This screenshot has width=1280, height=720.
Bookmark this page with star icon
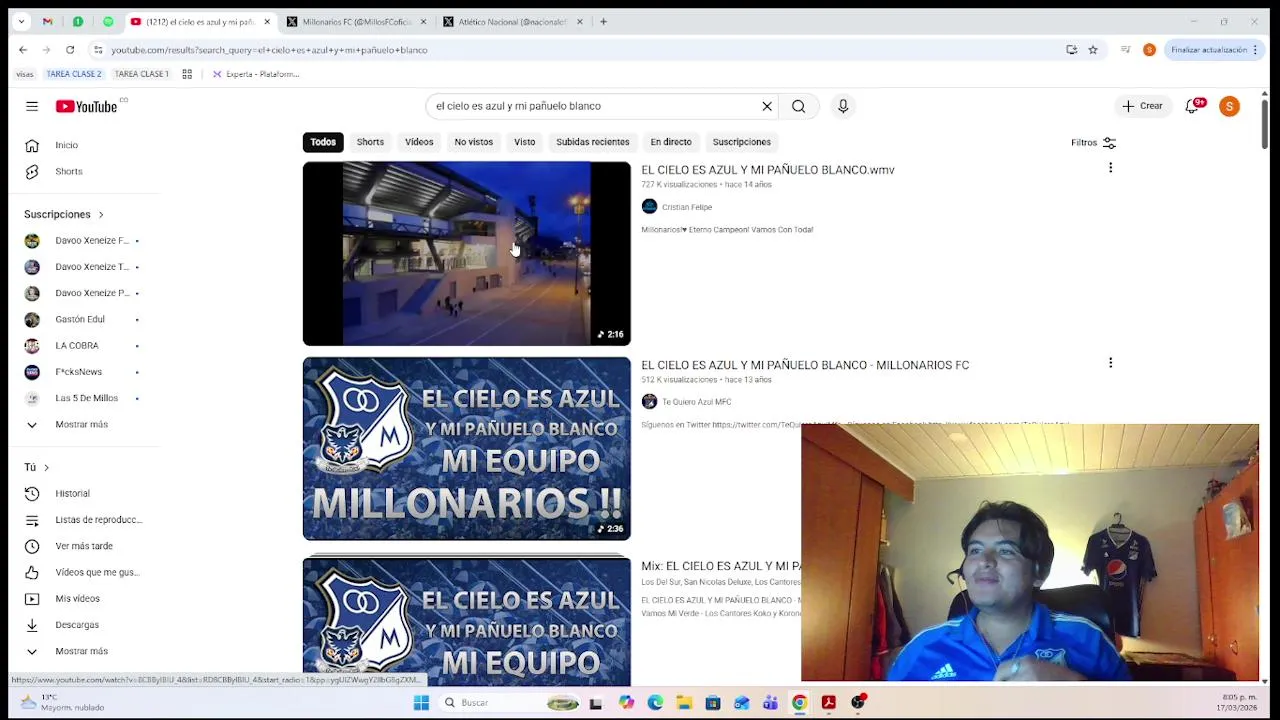1093,50
